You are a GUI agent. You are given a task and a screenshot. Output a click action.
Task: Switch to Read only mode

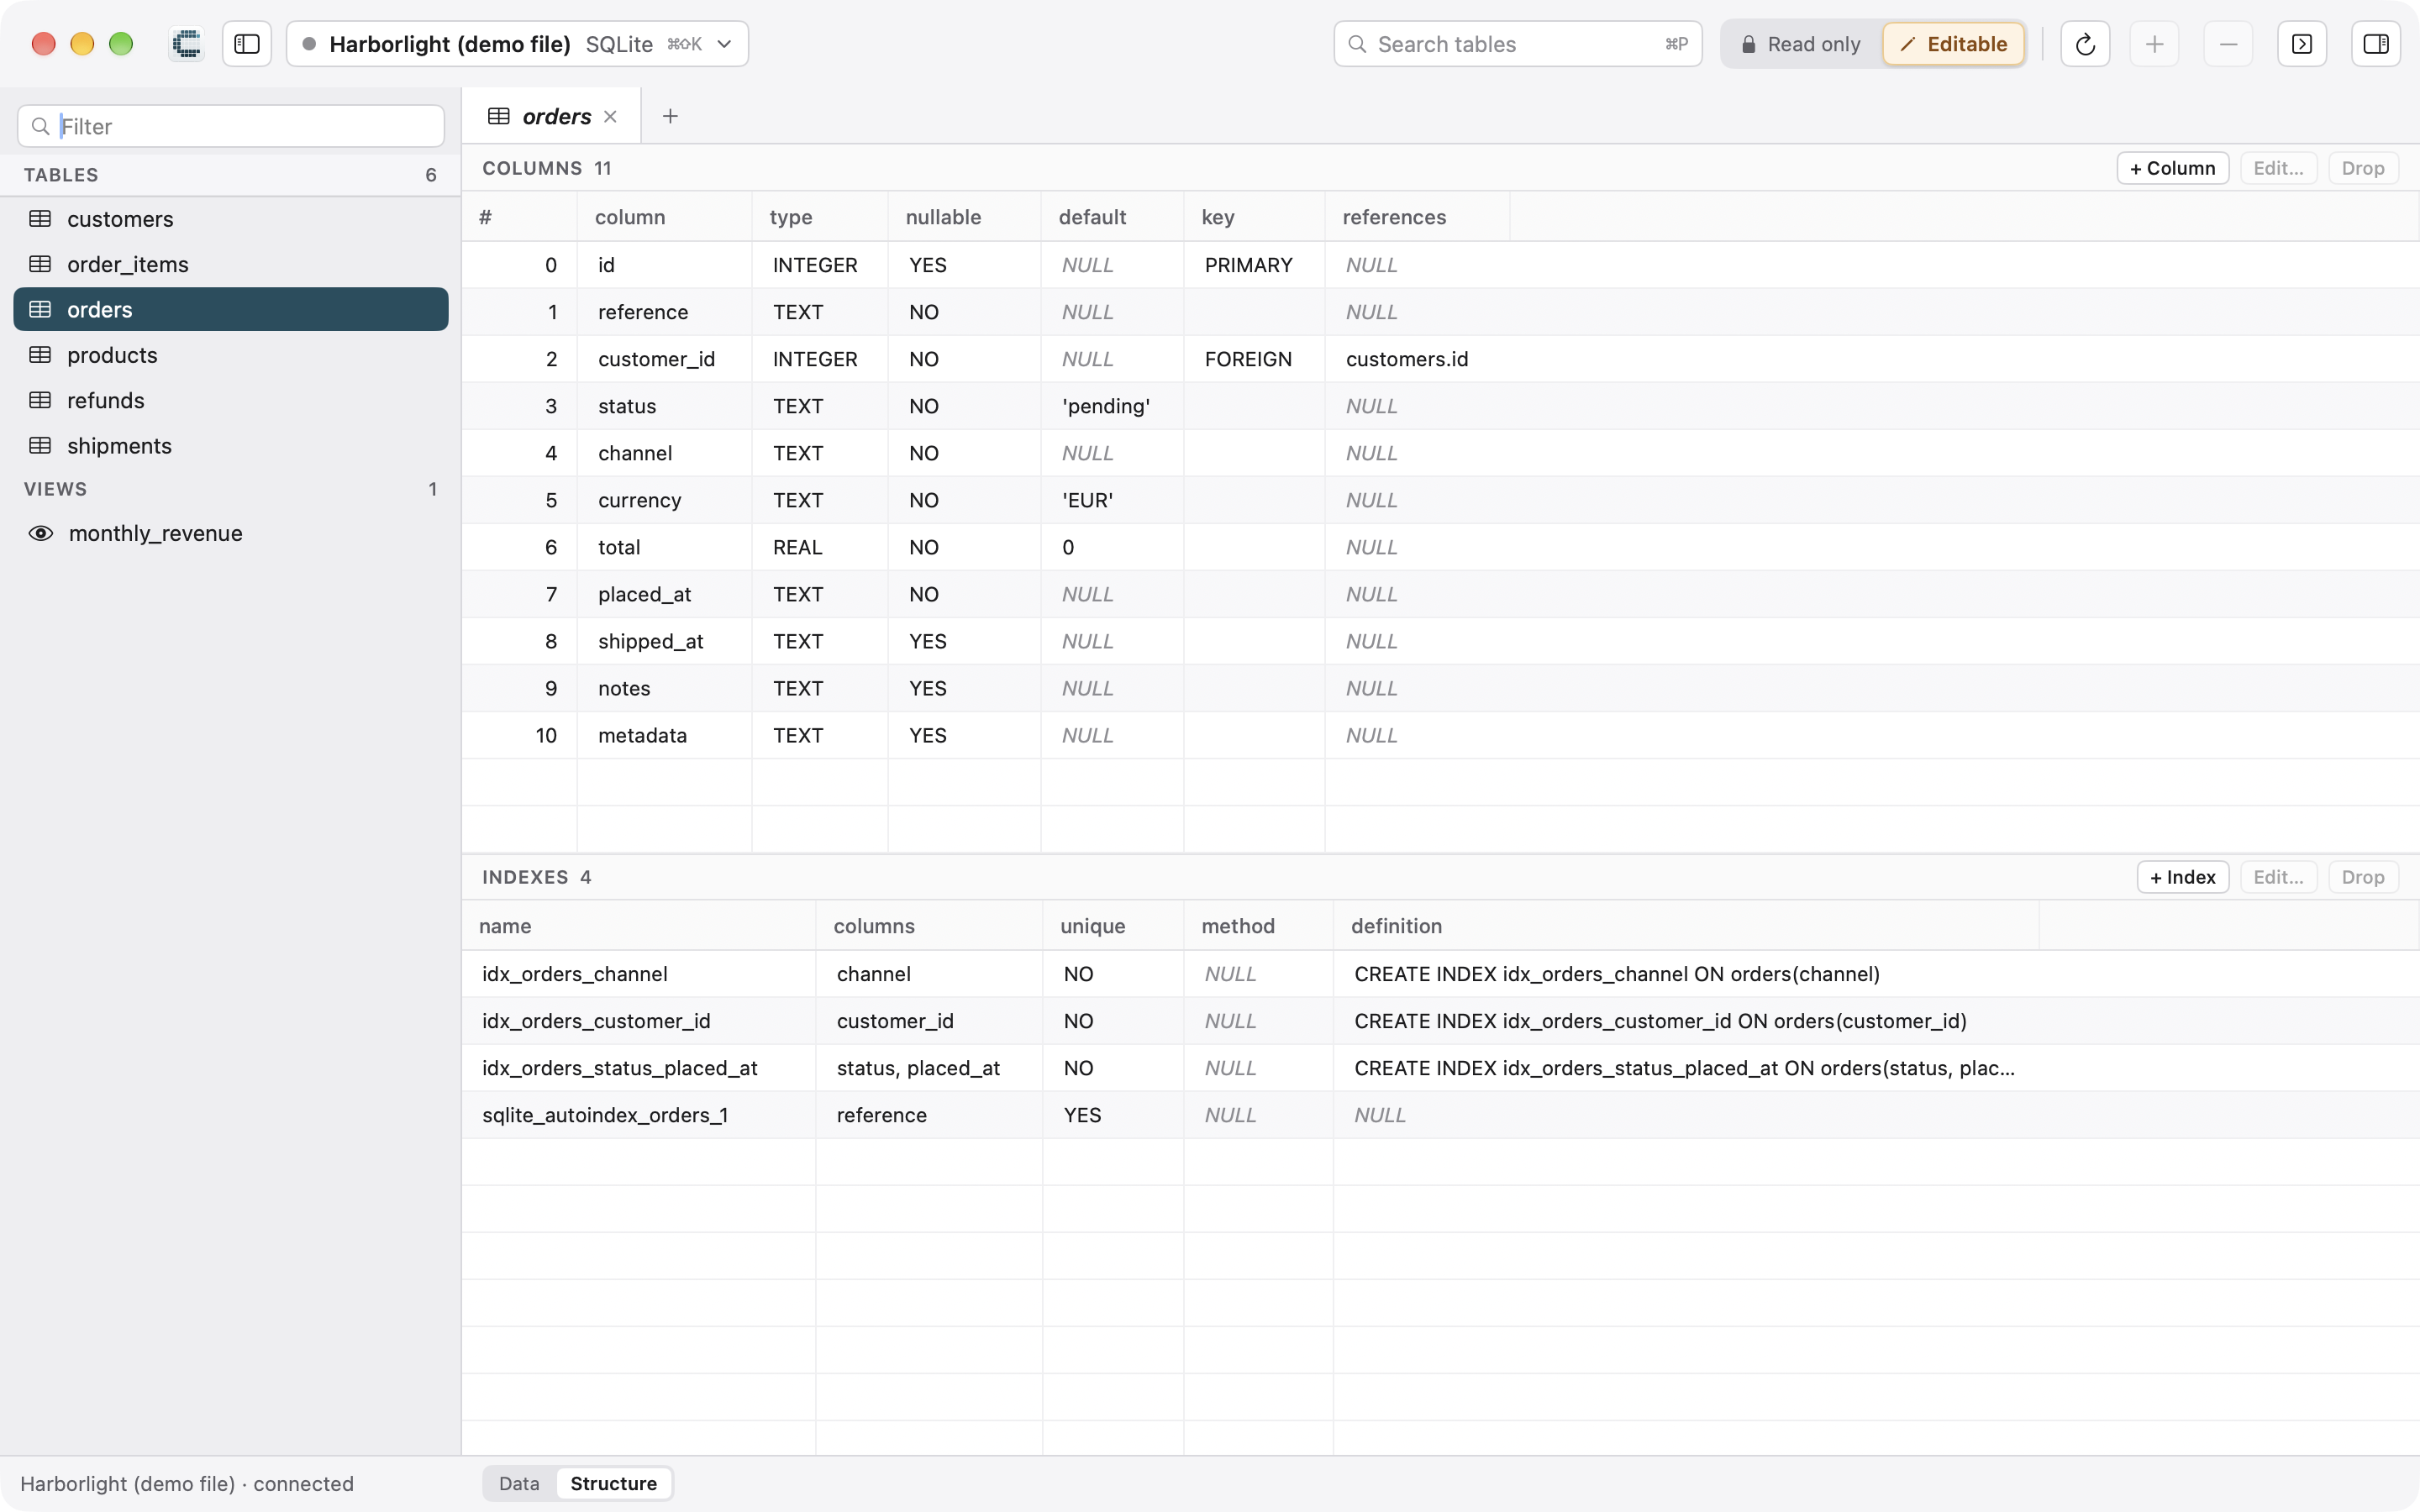(1801, 44)
